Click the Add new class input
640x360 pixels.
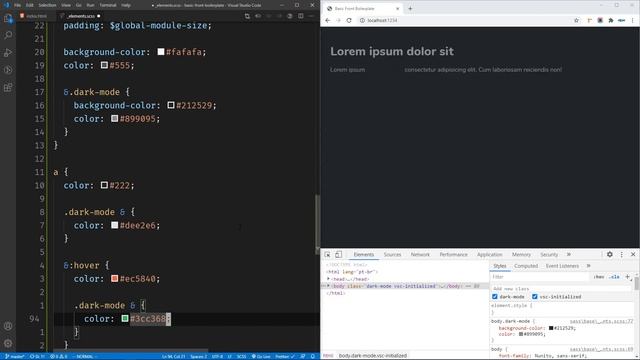tap(561, 289)
